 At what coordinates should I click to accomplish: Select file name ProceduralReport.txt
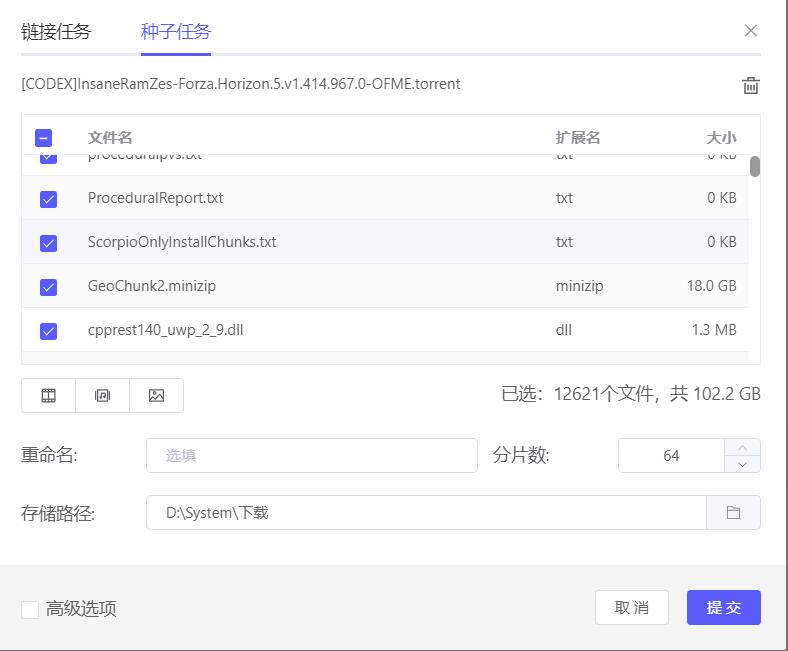[155, 198]
